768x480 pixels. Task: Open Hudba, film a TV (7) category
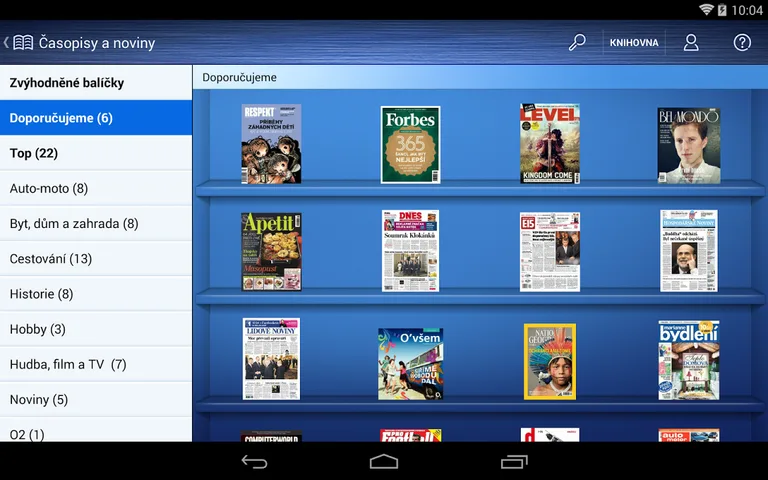[96, 364]
